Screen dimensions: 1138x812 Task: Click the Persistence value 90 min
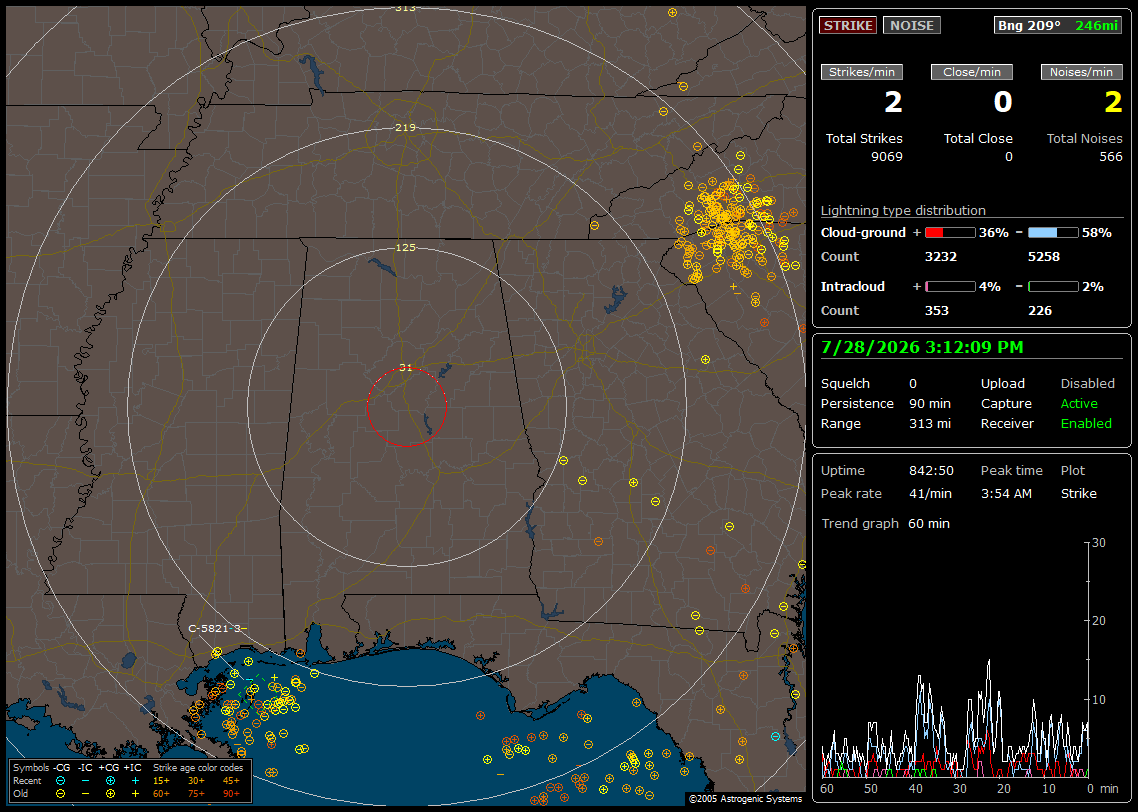930,403
